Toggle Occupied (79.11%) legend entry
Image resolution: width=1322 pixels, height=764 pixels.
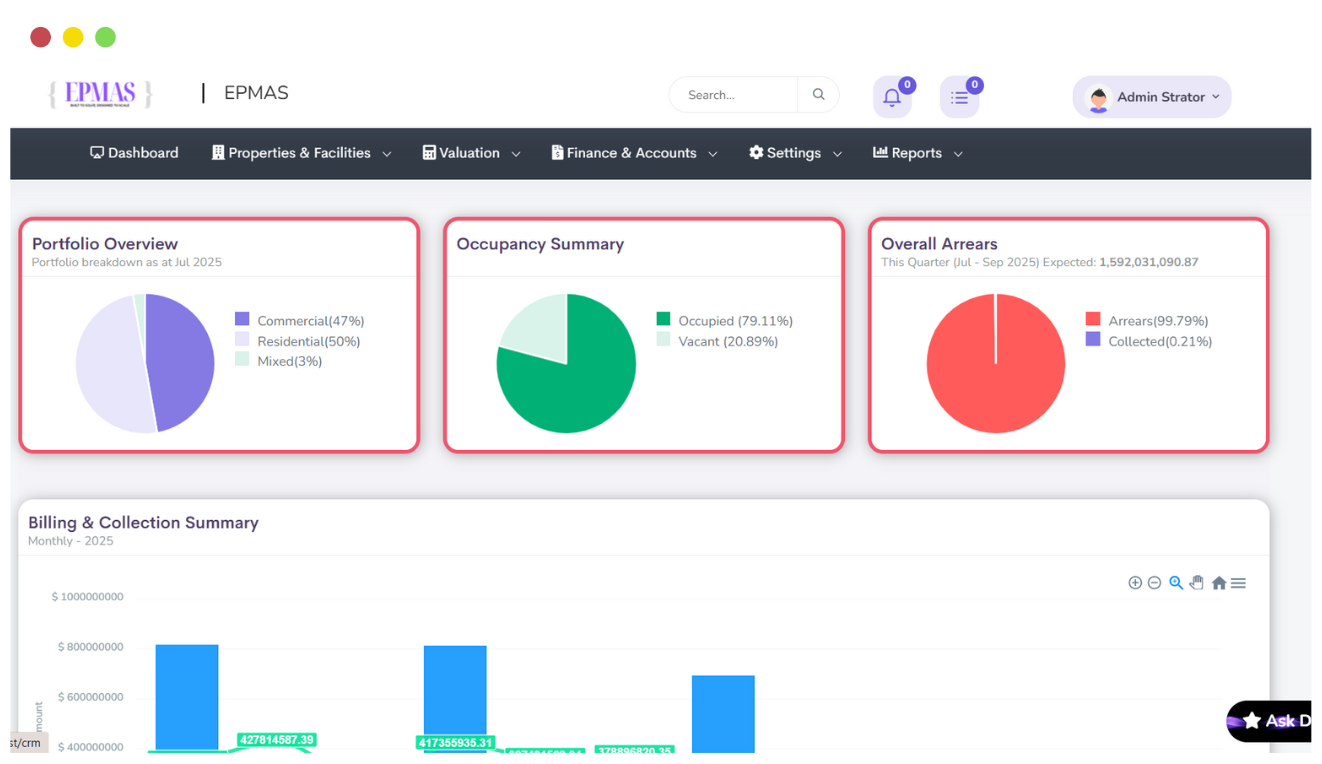click(x=724, y=321)
